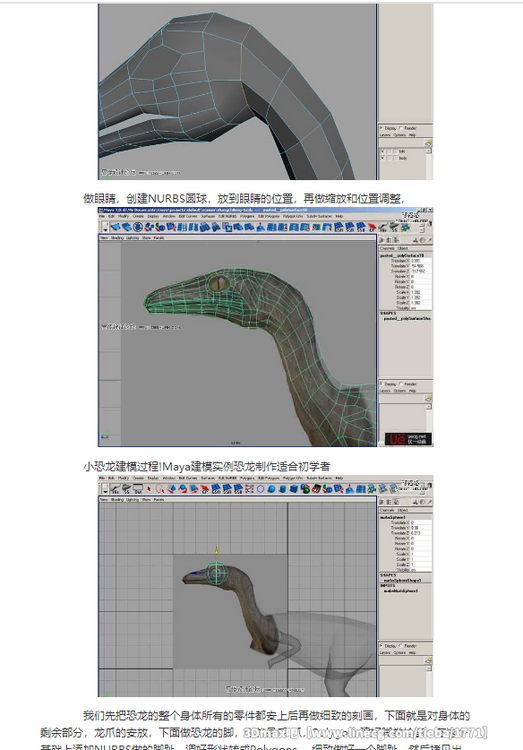523x750 pixels.
Task: Click the green NURBS sphere on dinosaur eye
Action: [216, 573]
